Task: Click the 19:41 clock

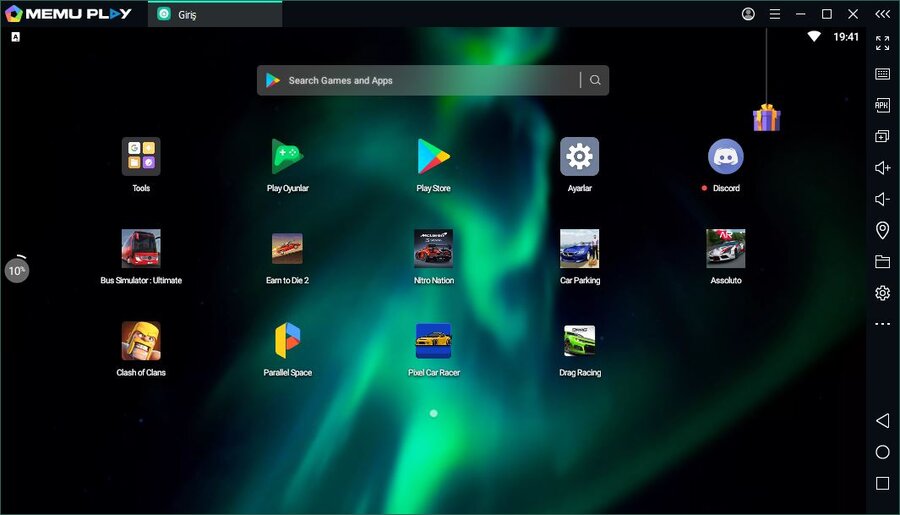Action: tap(845, 37)
